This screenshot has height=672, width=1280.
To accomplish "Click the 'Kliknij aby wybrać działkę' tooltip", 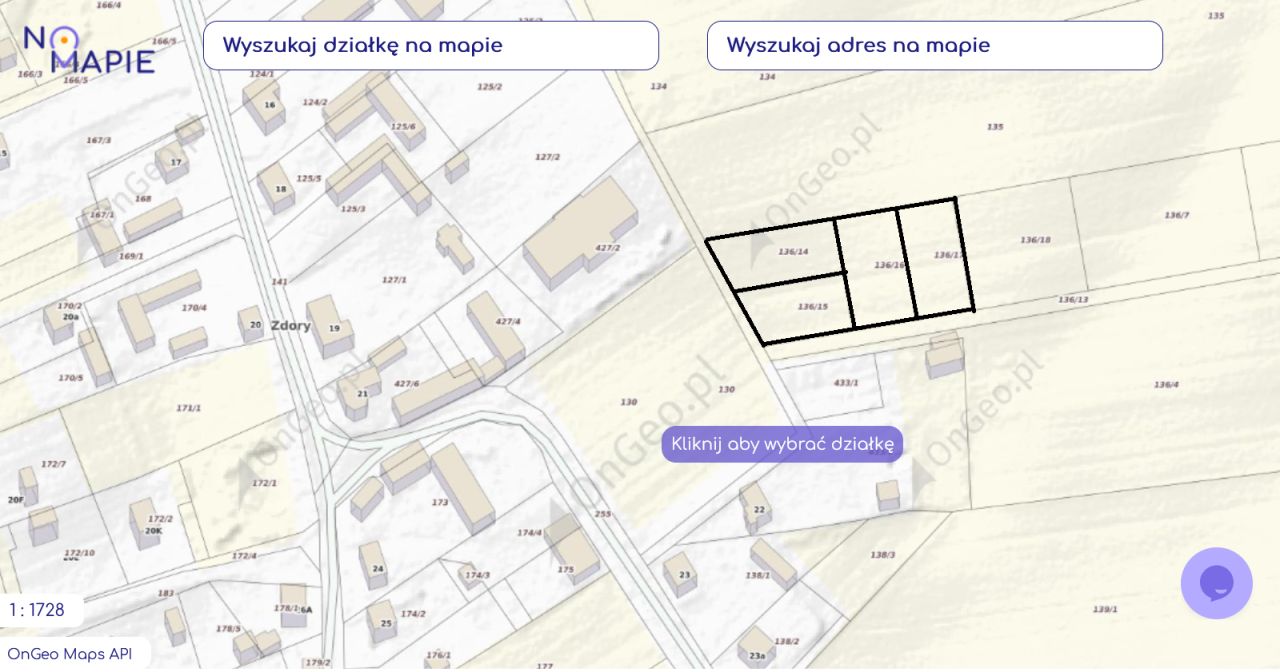I will (782, 445).
